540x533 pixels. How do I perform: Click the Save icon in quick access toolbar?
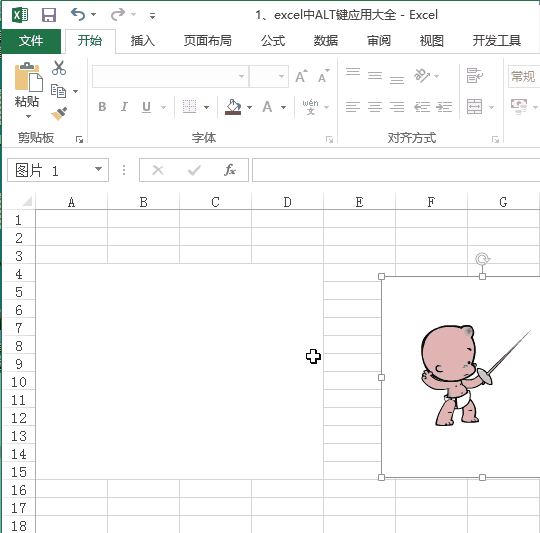tap(49, 15)
